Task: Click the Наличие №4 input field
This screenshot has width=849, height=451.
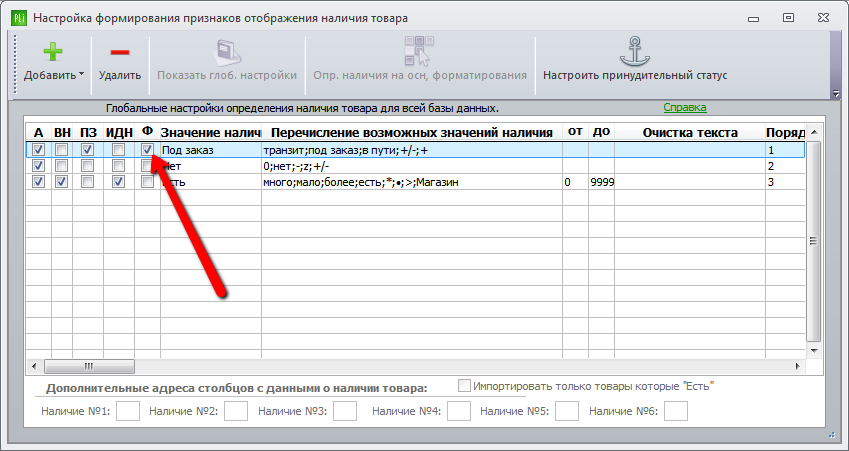Action: [459, 411]
